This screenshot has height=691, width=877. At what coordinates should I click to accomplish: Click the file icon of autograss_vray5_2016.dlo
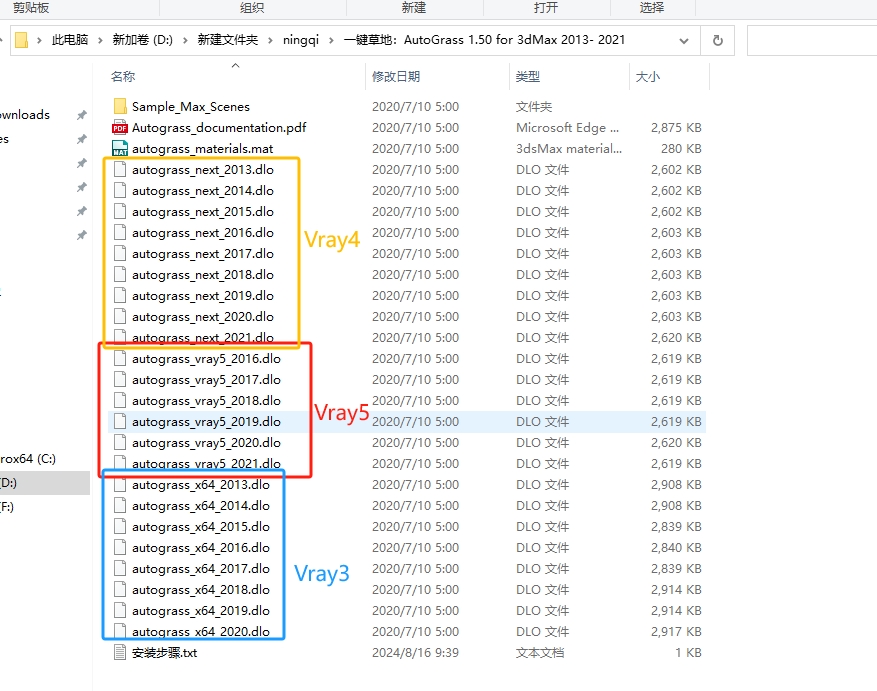point(120,358)
